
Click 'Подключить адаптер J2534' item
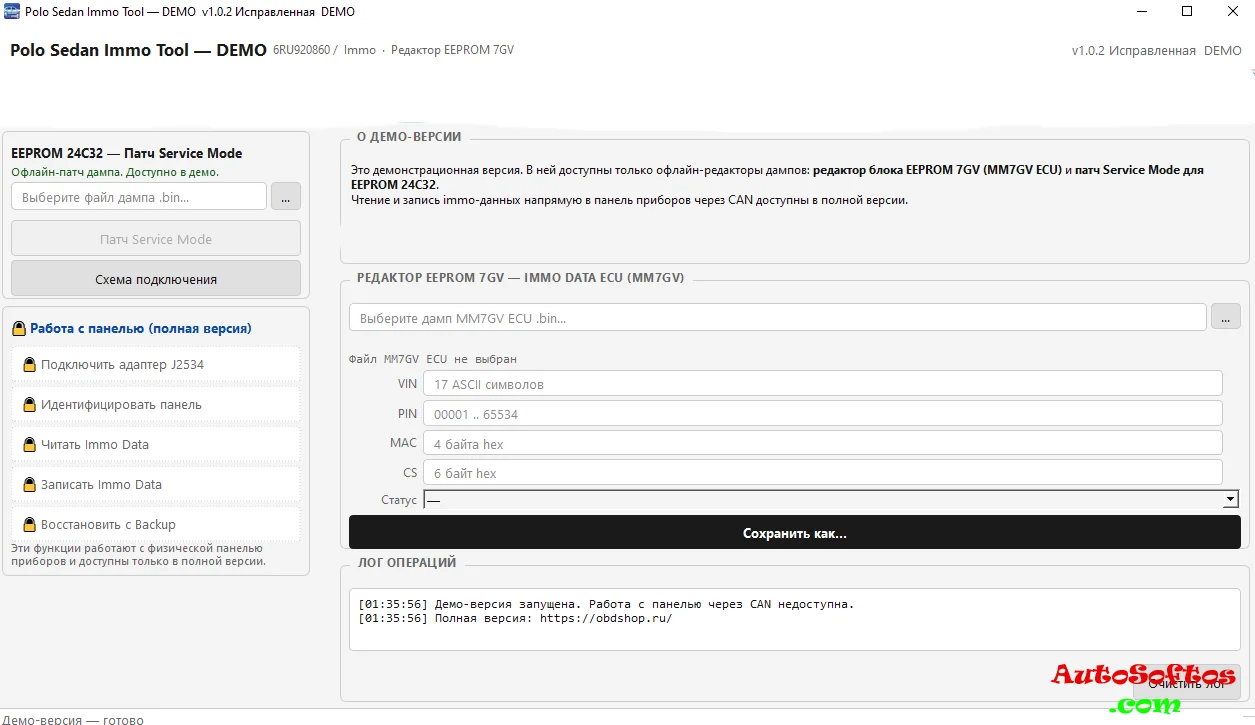(156, 365)
